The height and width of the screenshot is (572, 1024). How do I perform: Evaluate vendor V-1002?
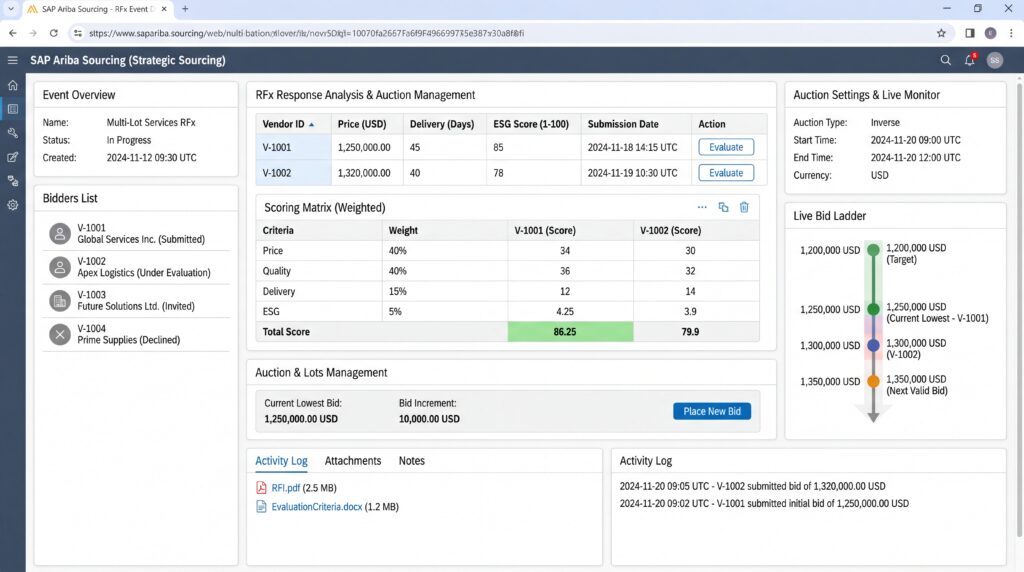pyautogui.click(x=726, y=173)
